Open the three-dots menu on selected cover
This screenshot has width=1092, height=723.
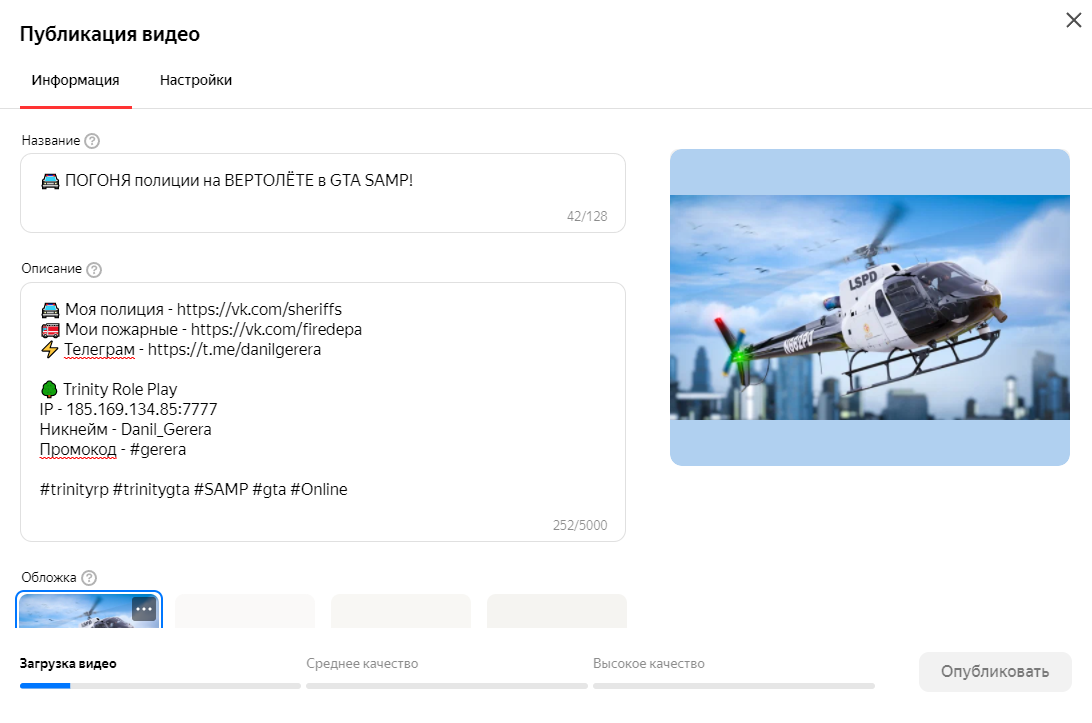[x=144, y=609]
